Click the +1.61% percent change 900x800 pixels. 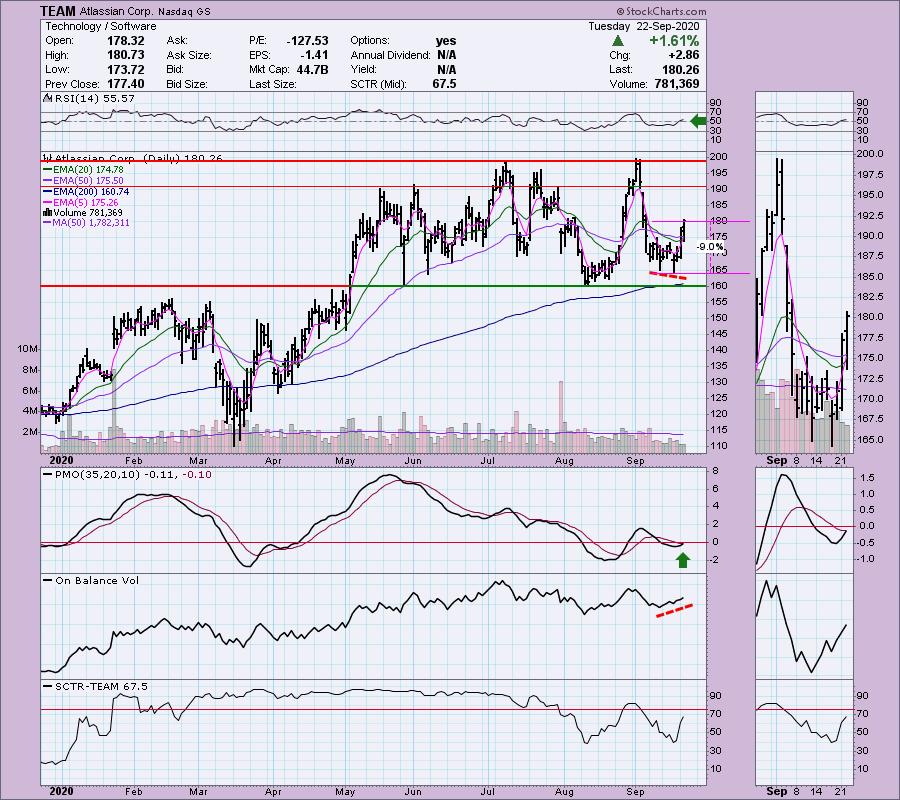674,41
